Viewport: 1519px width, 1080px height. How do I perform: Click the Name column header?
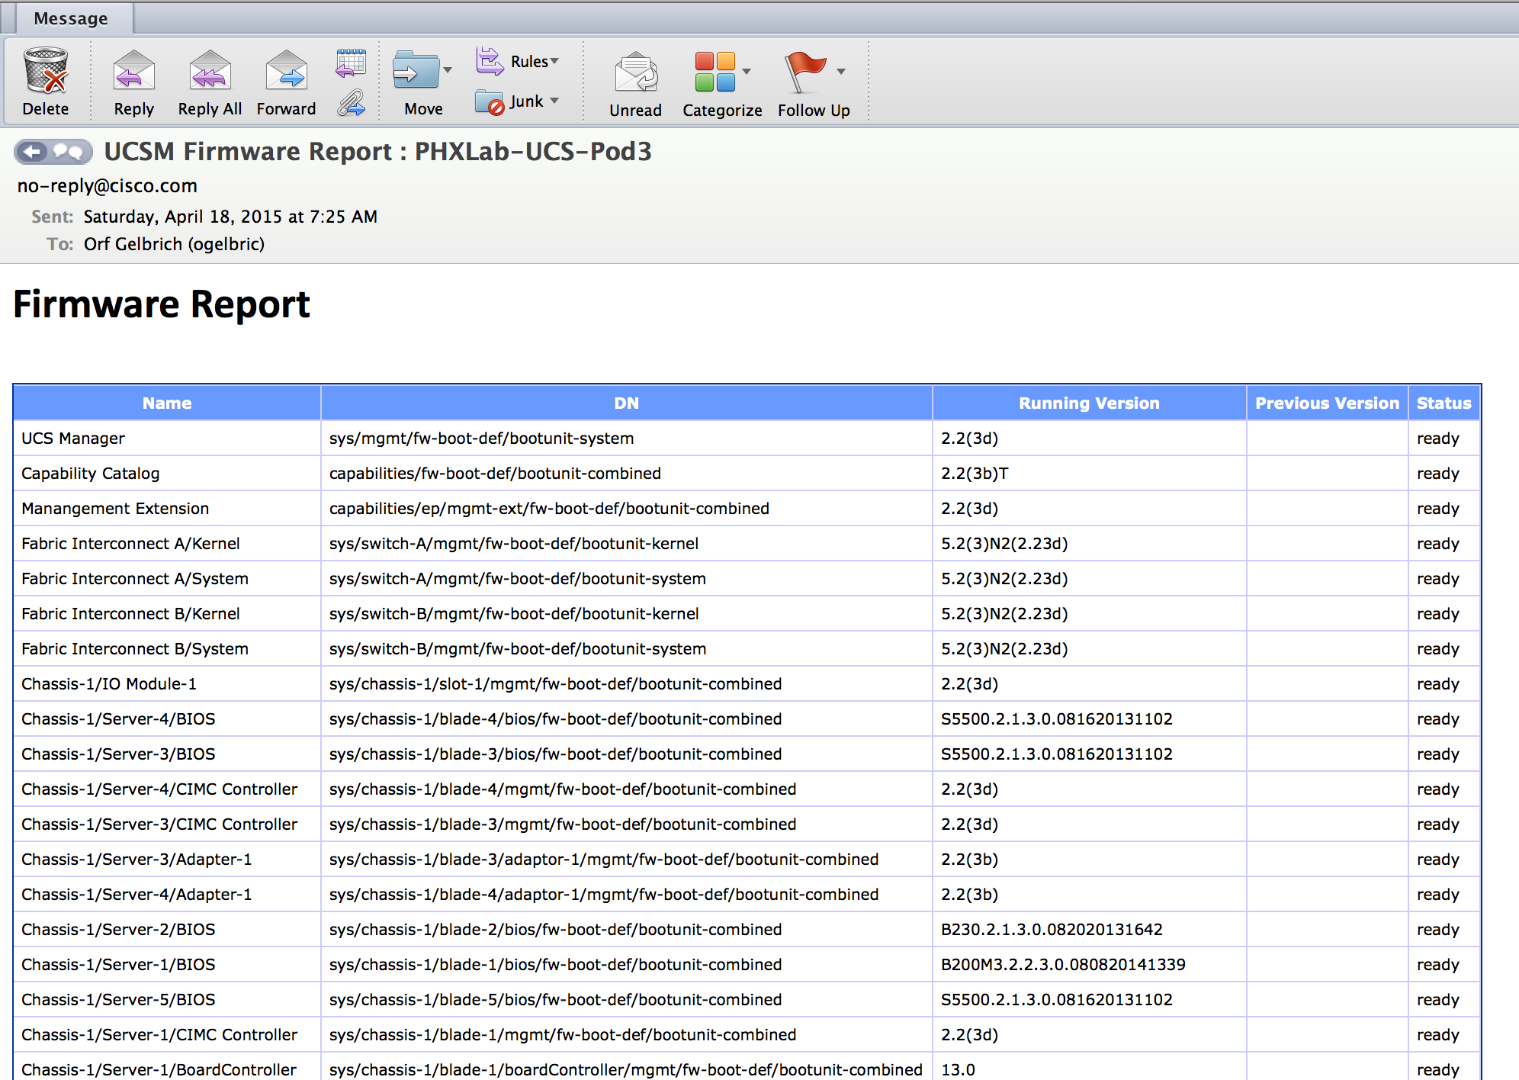[x=167, y=403]
